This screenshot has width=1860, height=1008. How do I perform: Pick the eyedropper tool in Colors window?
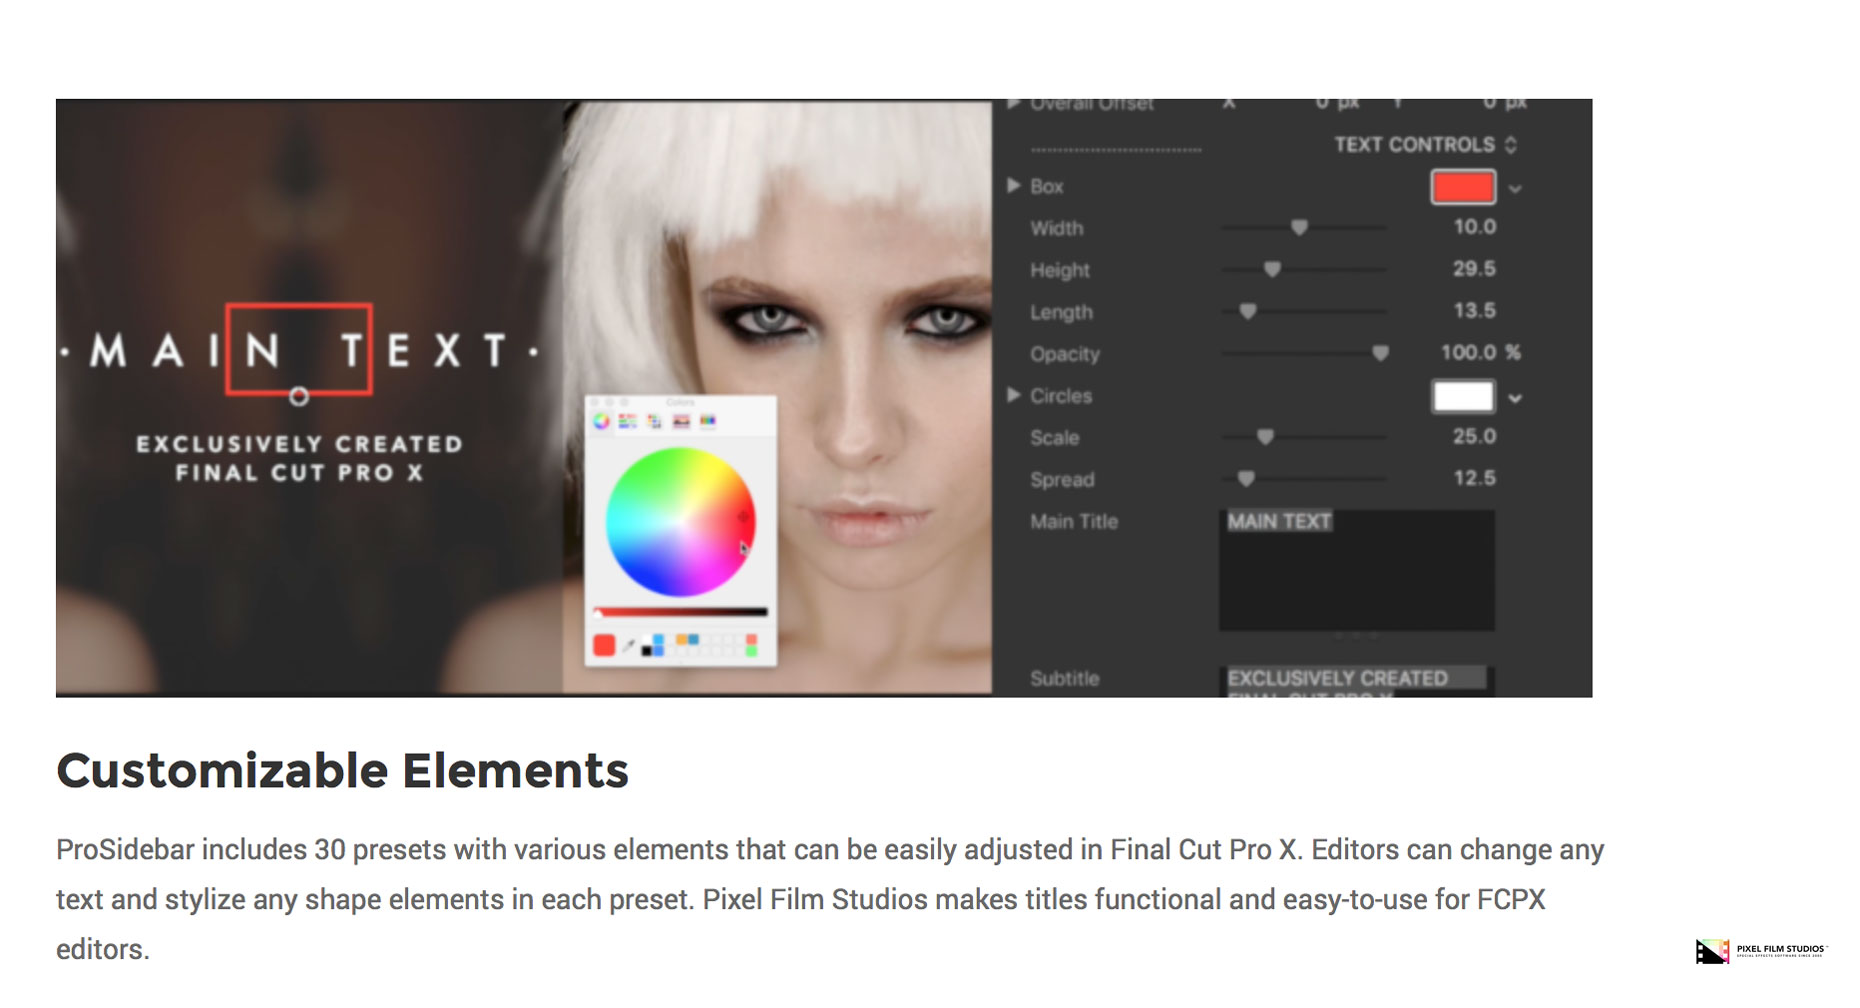point(629,646)
